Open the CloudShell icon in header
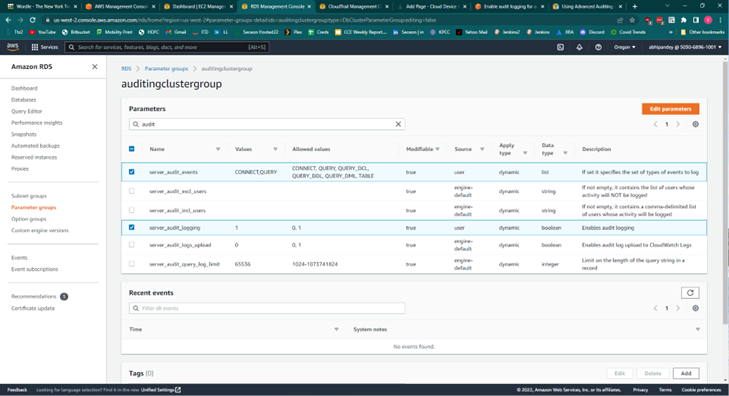729x396 pixels. click(x=561, y=47)
